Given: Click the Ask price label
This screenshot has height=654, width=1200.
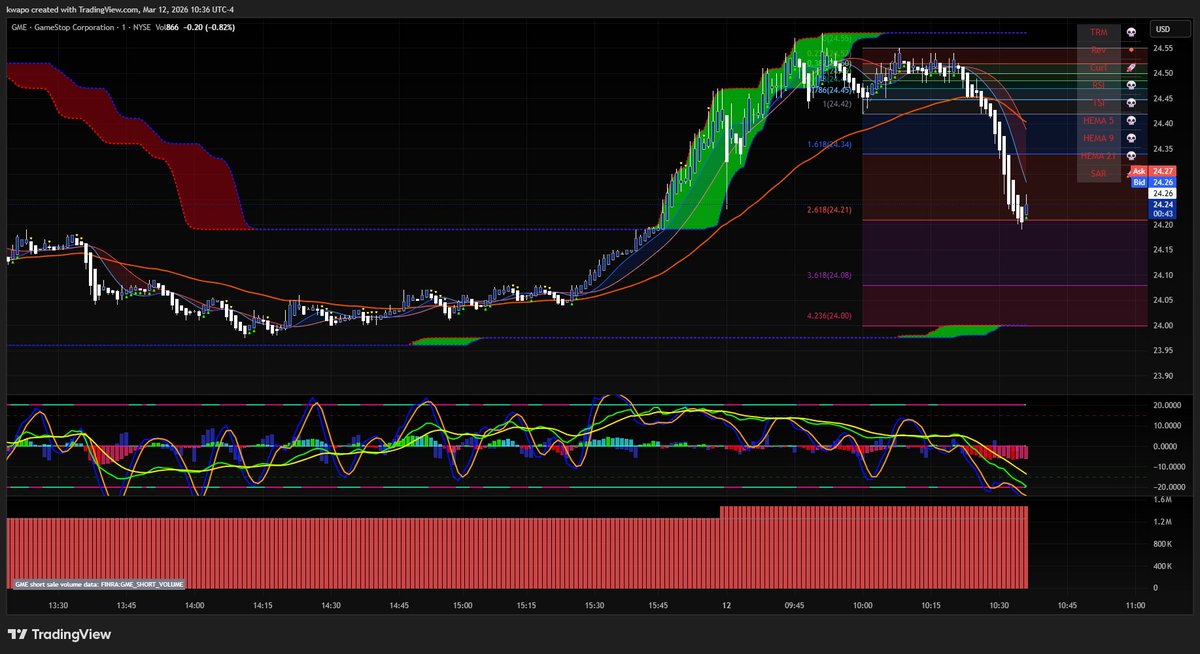Looking at the screenshot, I should [x=1153, y=172].
